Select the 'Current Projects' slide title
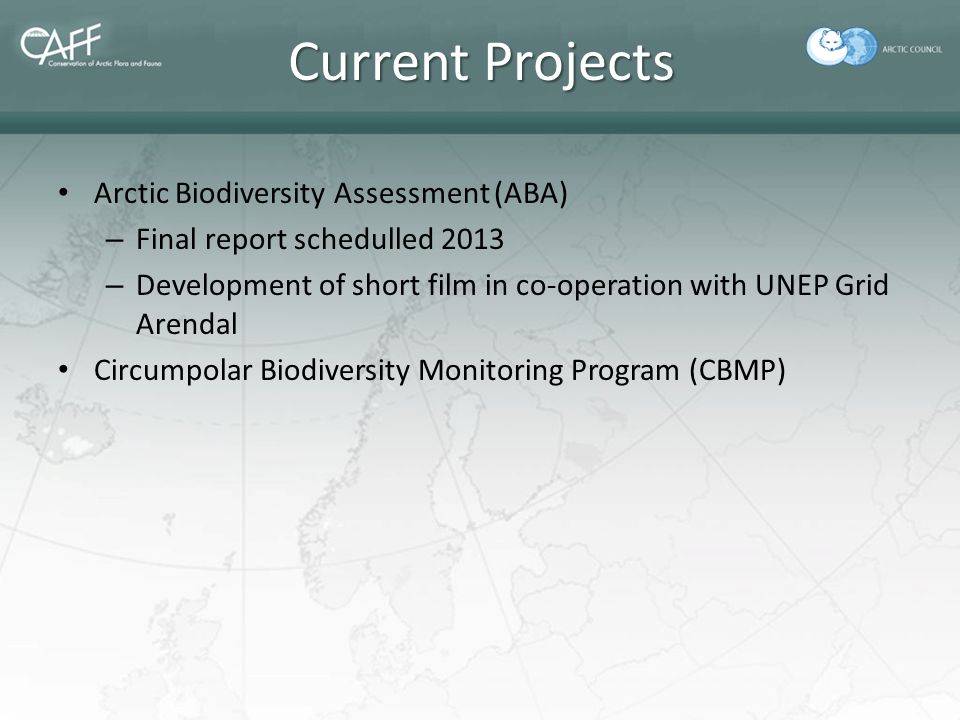 (481, 62)
